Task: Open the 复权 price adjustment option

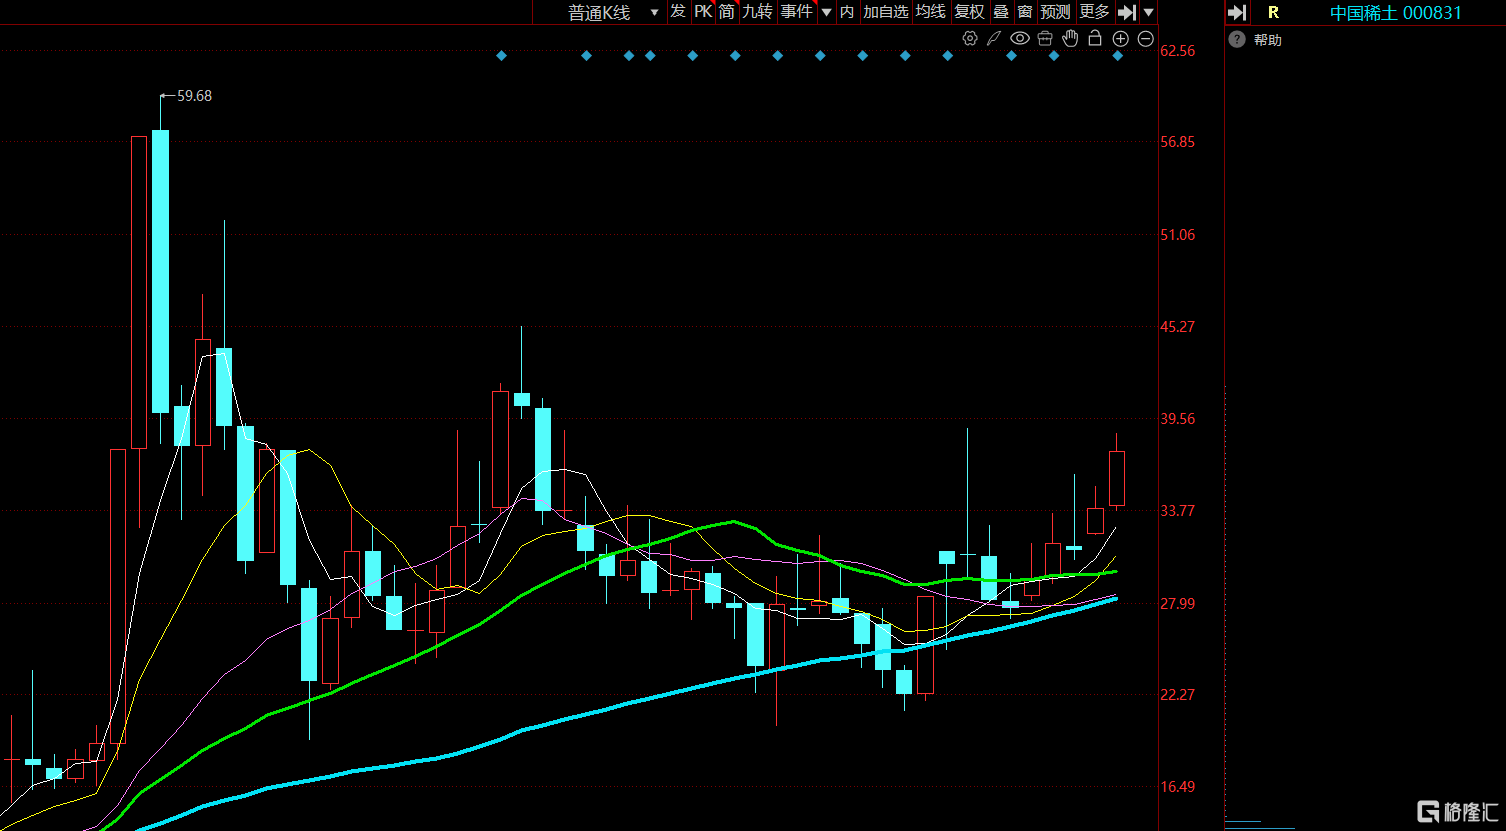Action: pos(969,12)
